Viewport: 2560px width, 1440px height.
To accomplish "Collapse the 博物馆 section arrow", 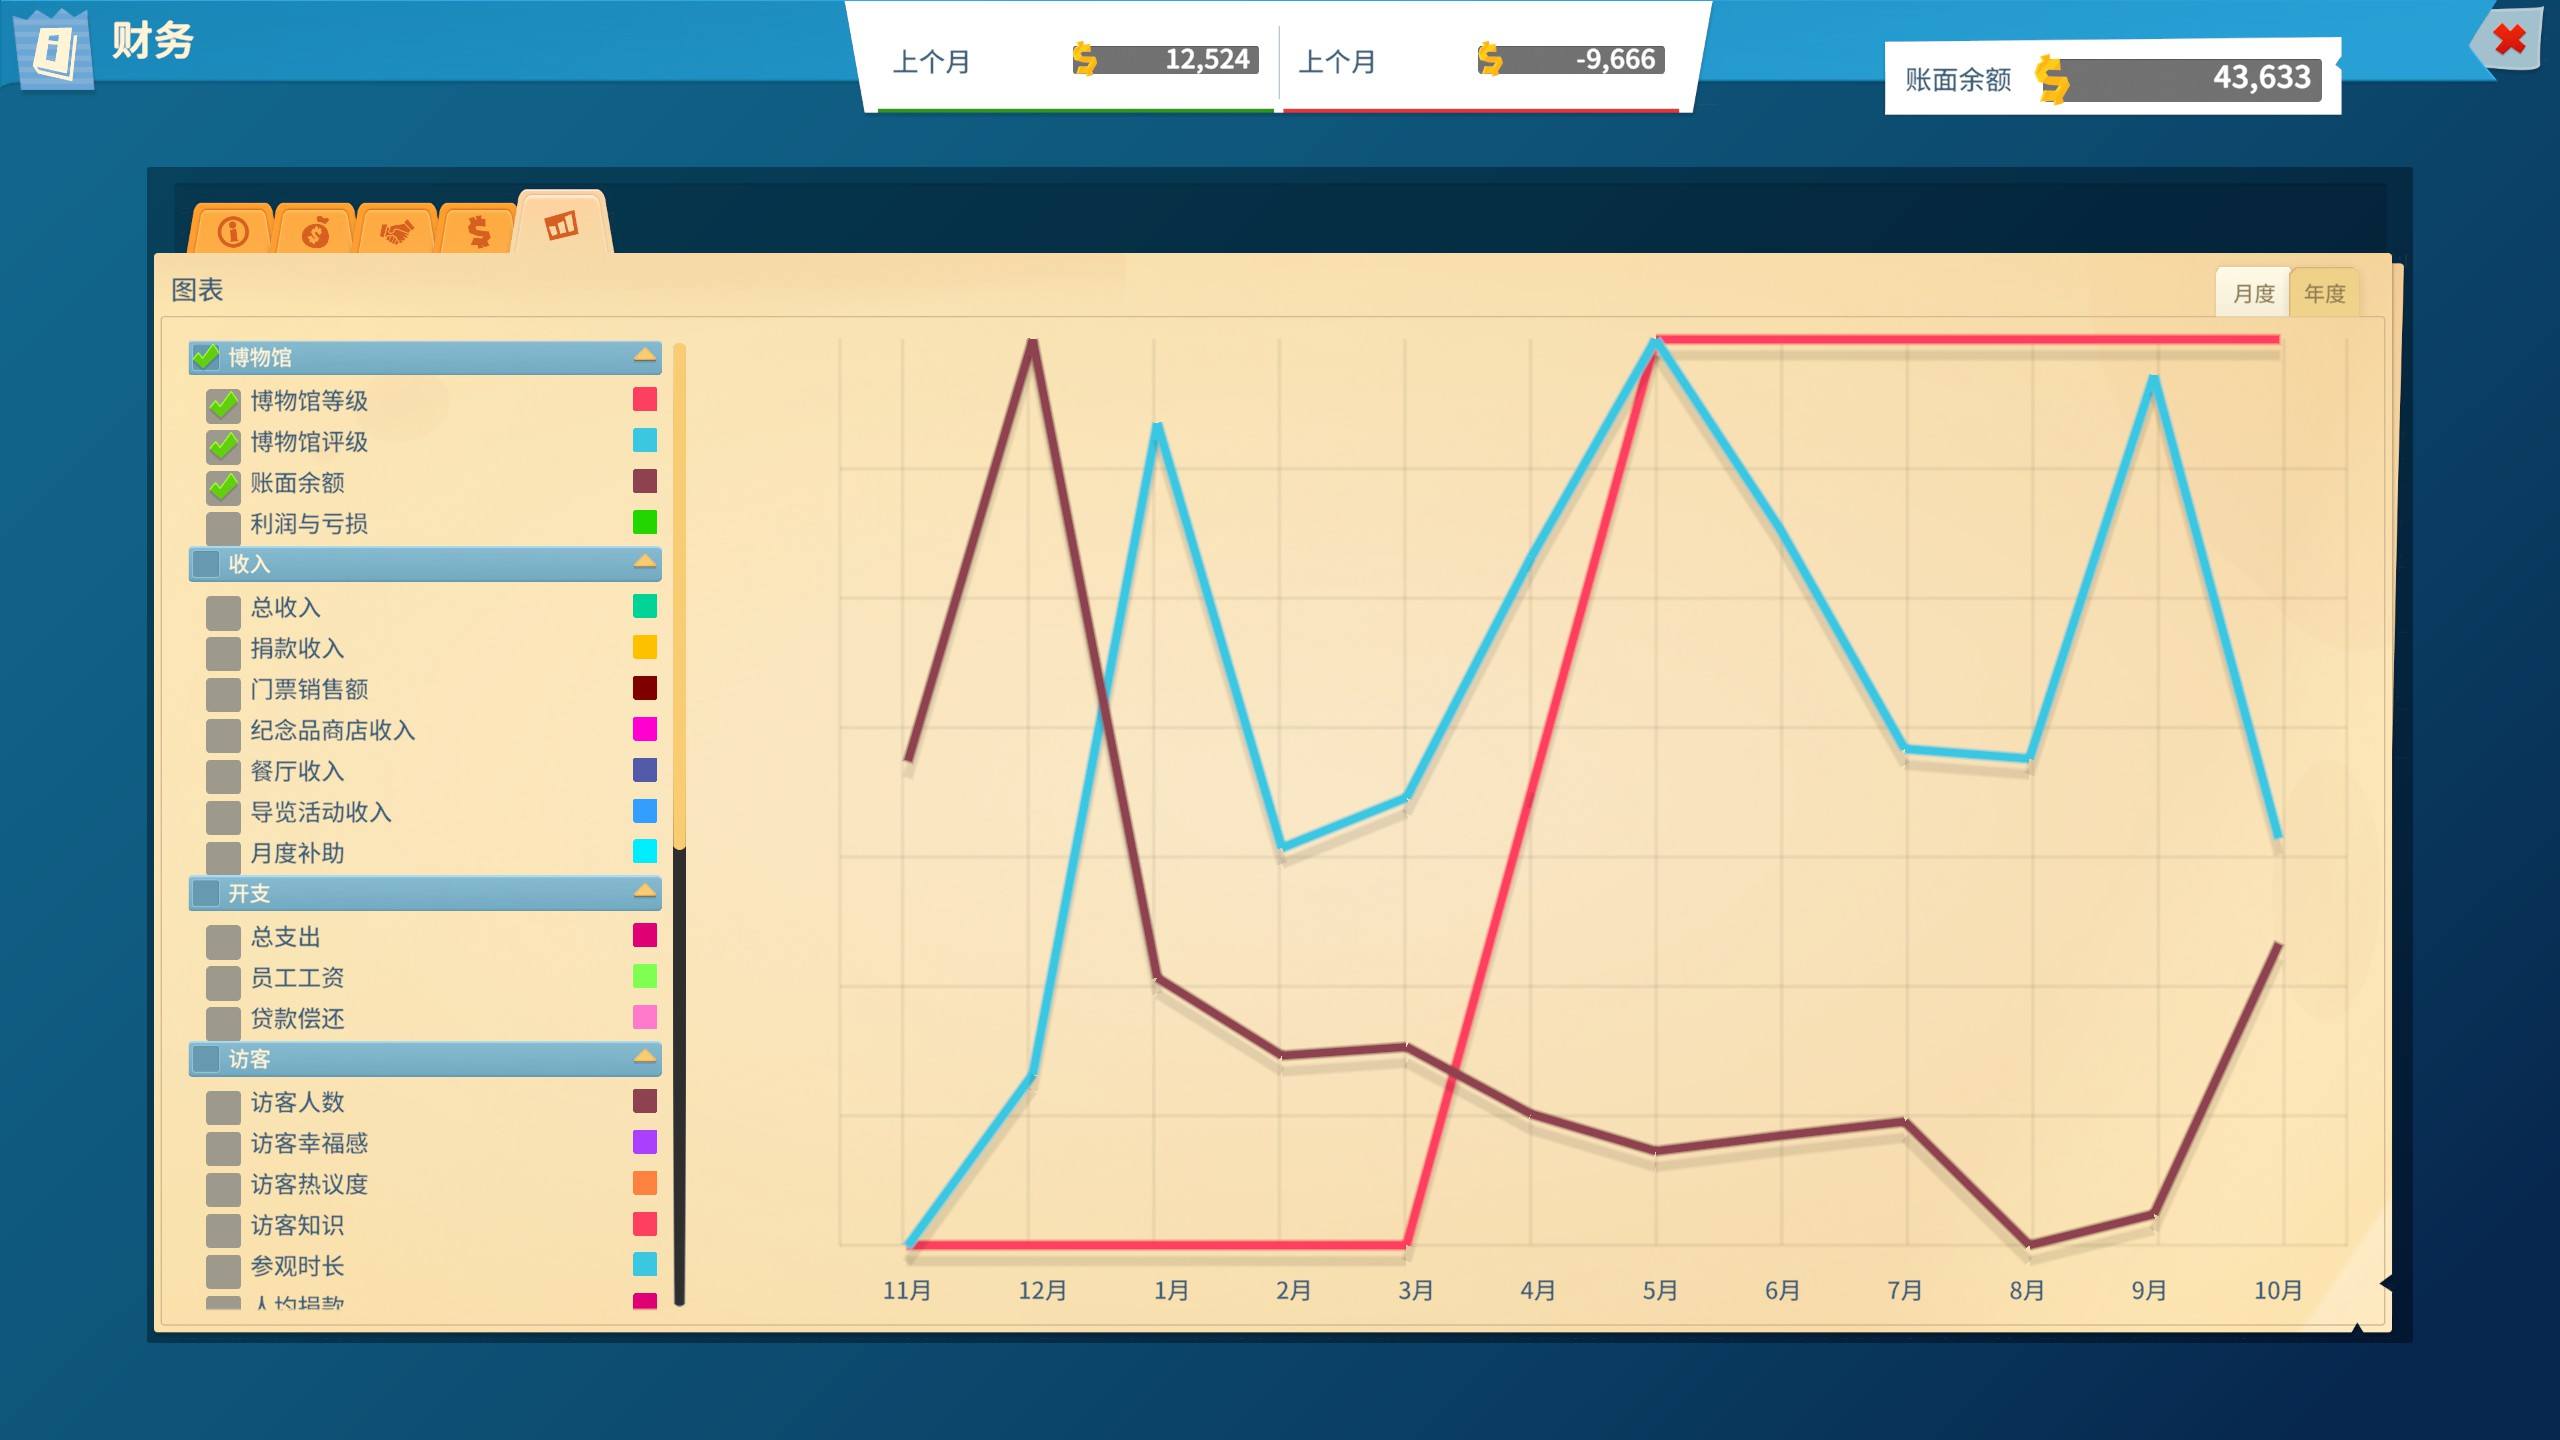I will coord(645,356).
